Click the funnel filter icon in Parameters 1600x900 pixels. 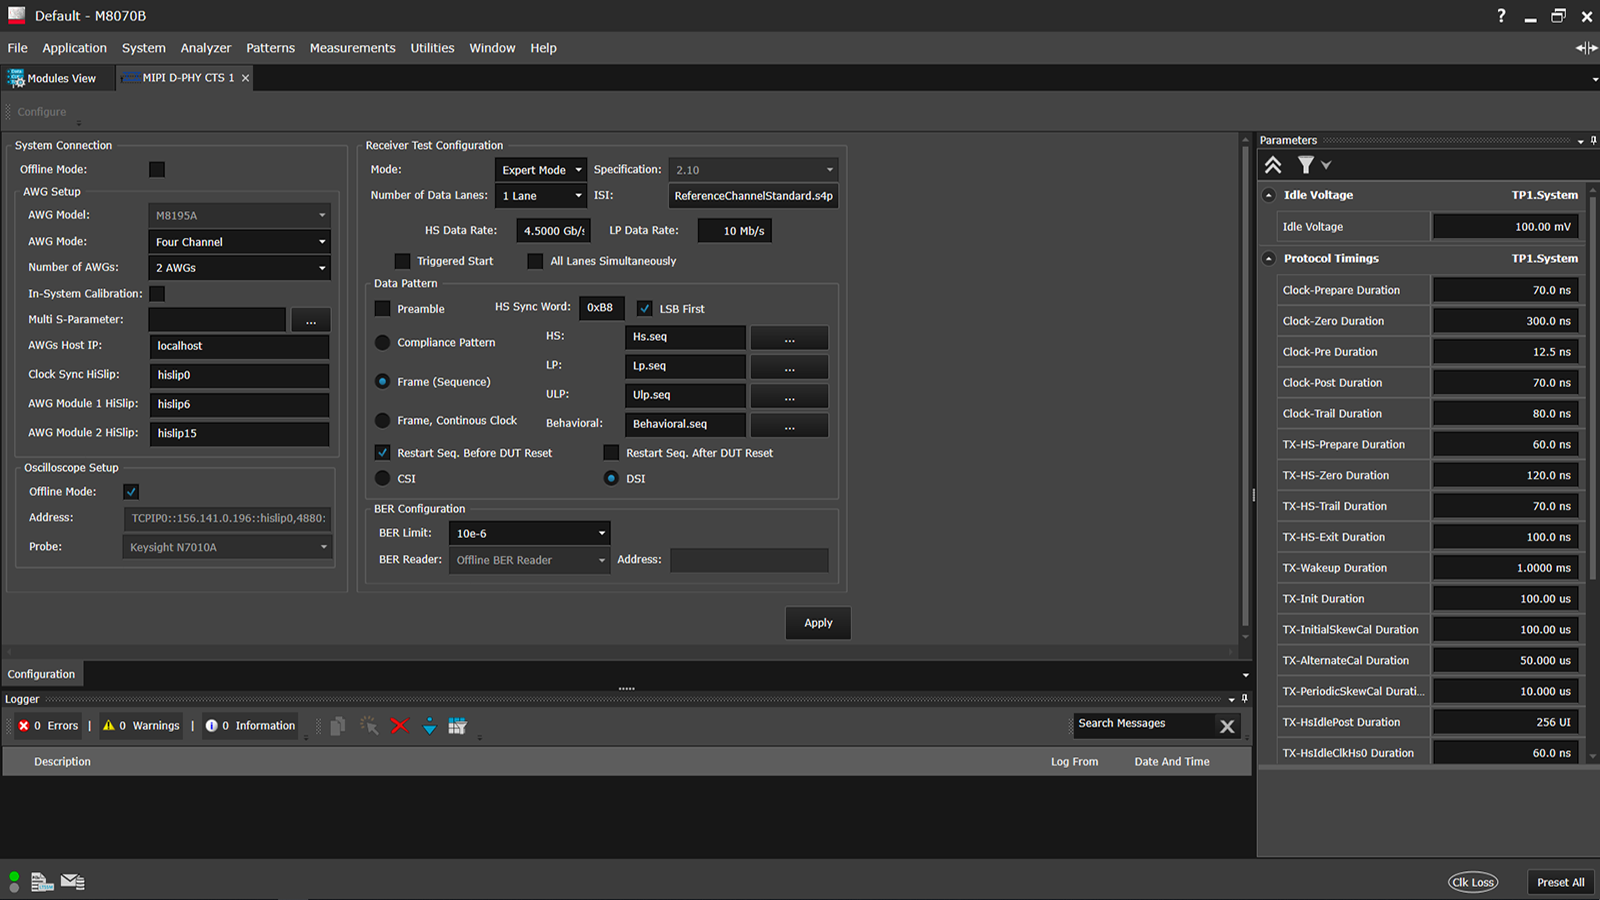[x=1306, y=165]
